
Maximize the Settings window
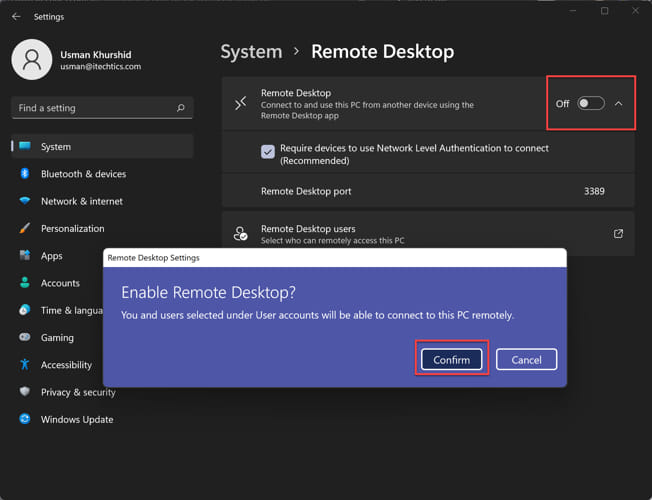click(x=605, y=11)
